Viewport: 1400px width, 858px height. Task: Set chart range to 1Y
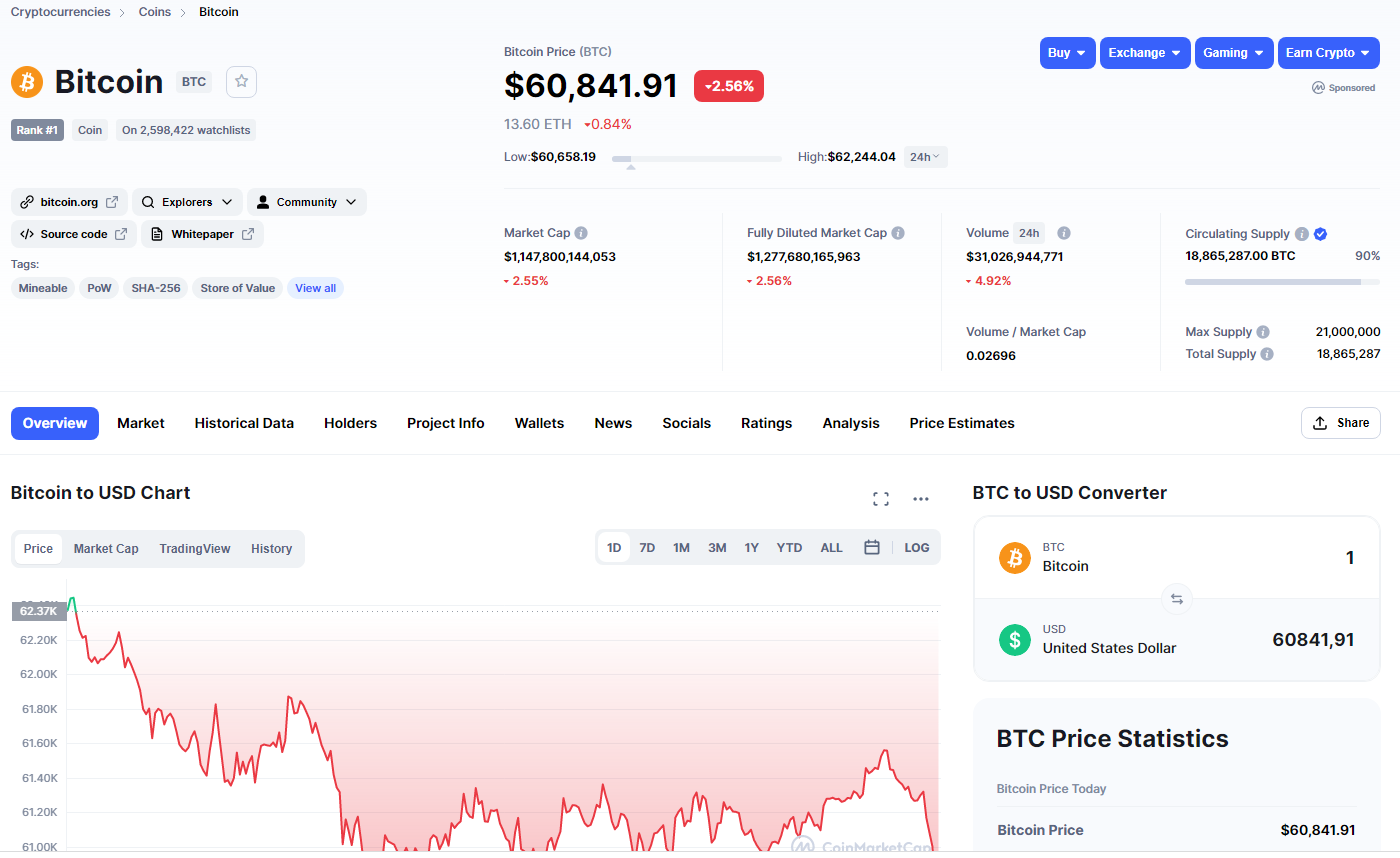[x=752, y=548]
